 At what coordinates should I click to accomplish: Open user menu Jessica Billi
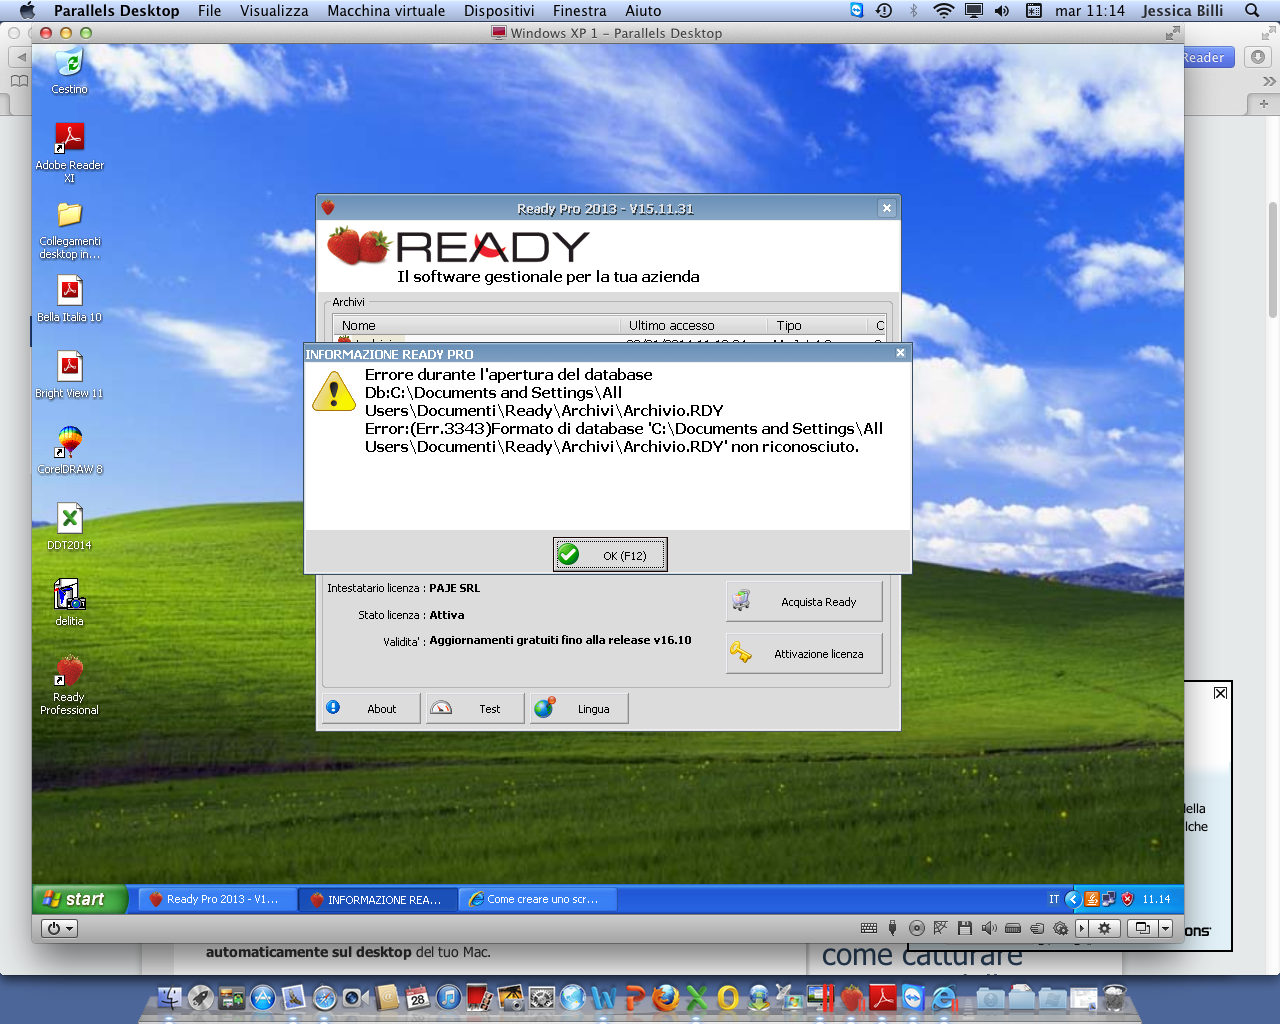(x=1183, y=11)
